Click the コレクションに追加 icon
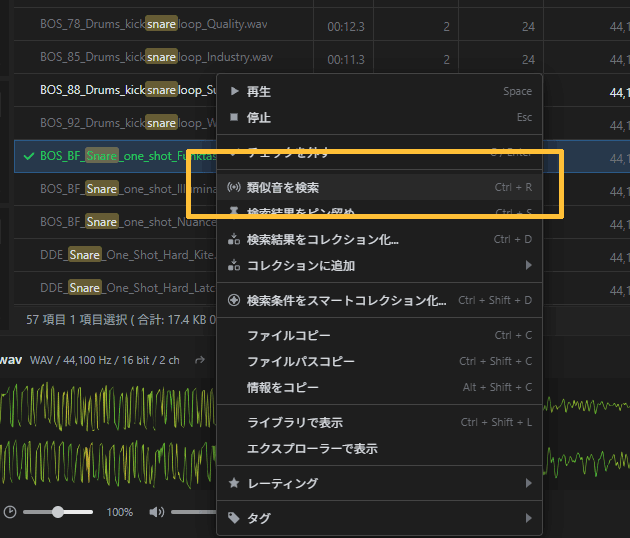Image resolution: width=630 pixels, height=538 pixels. 234,265
